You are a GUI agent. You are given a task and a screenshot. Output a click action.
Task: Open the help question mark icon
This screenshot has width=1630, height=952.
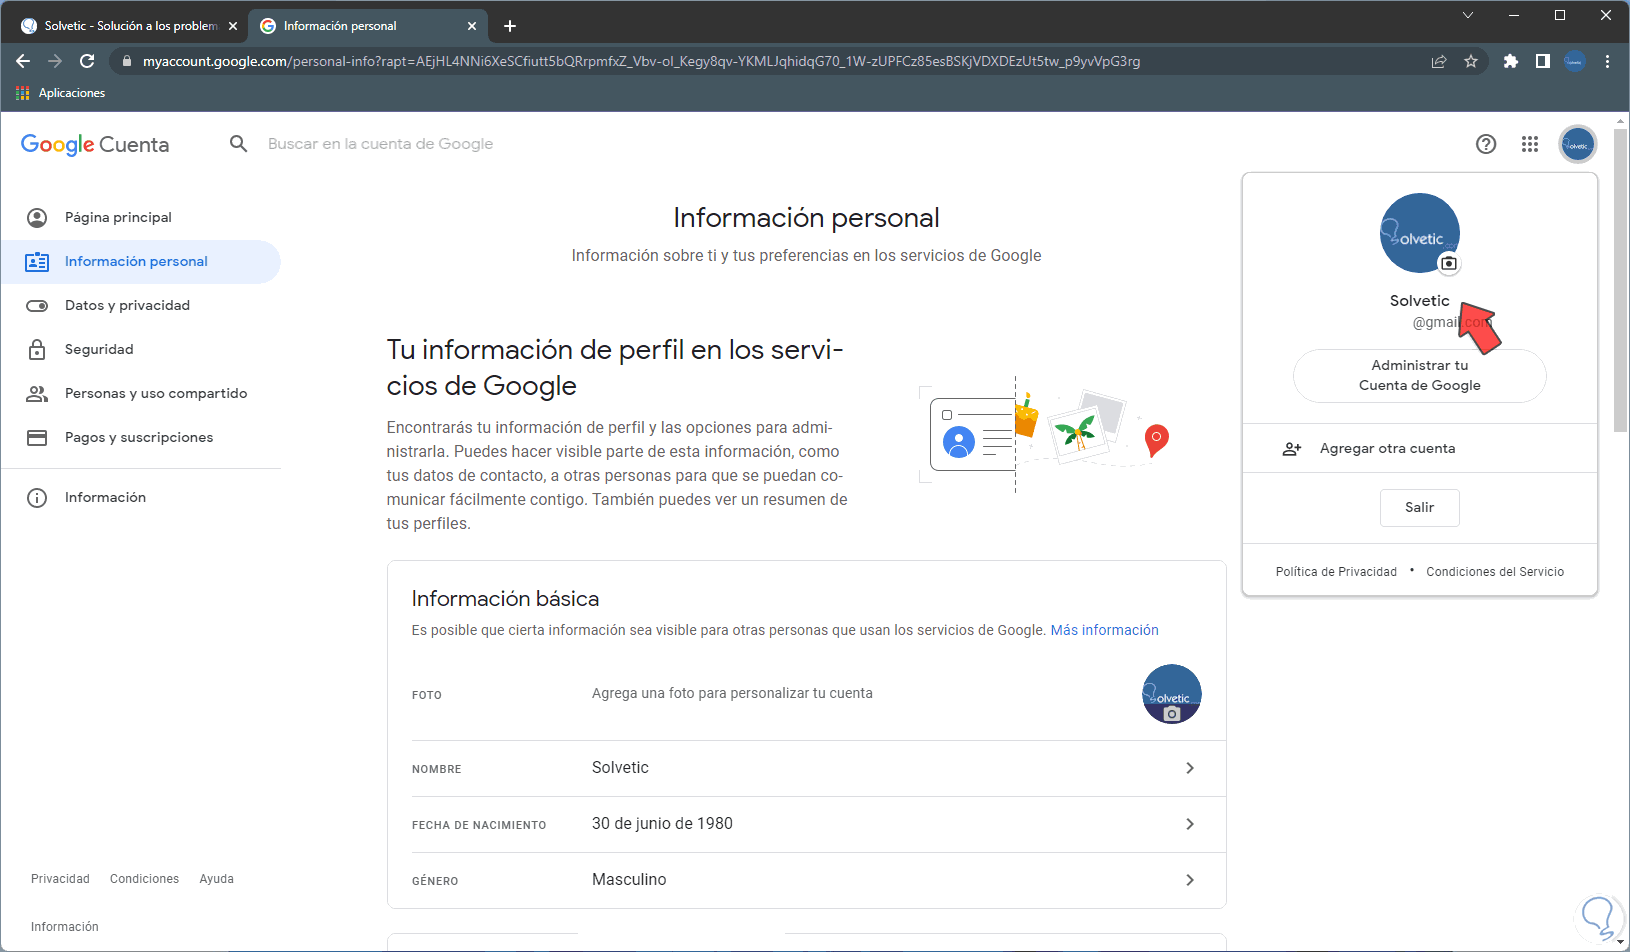point(1486,144)
